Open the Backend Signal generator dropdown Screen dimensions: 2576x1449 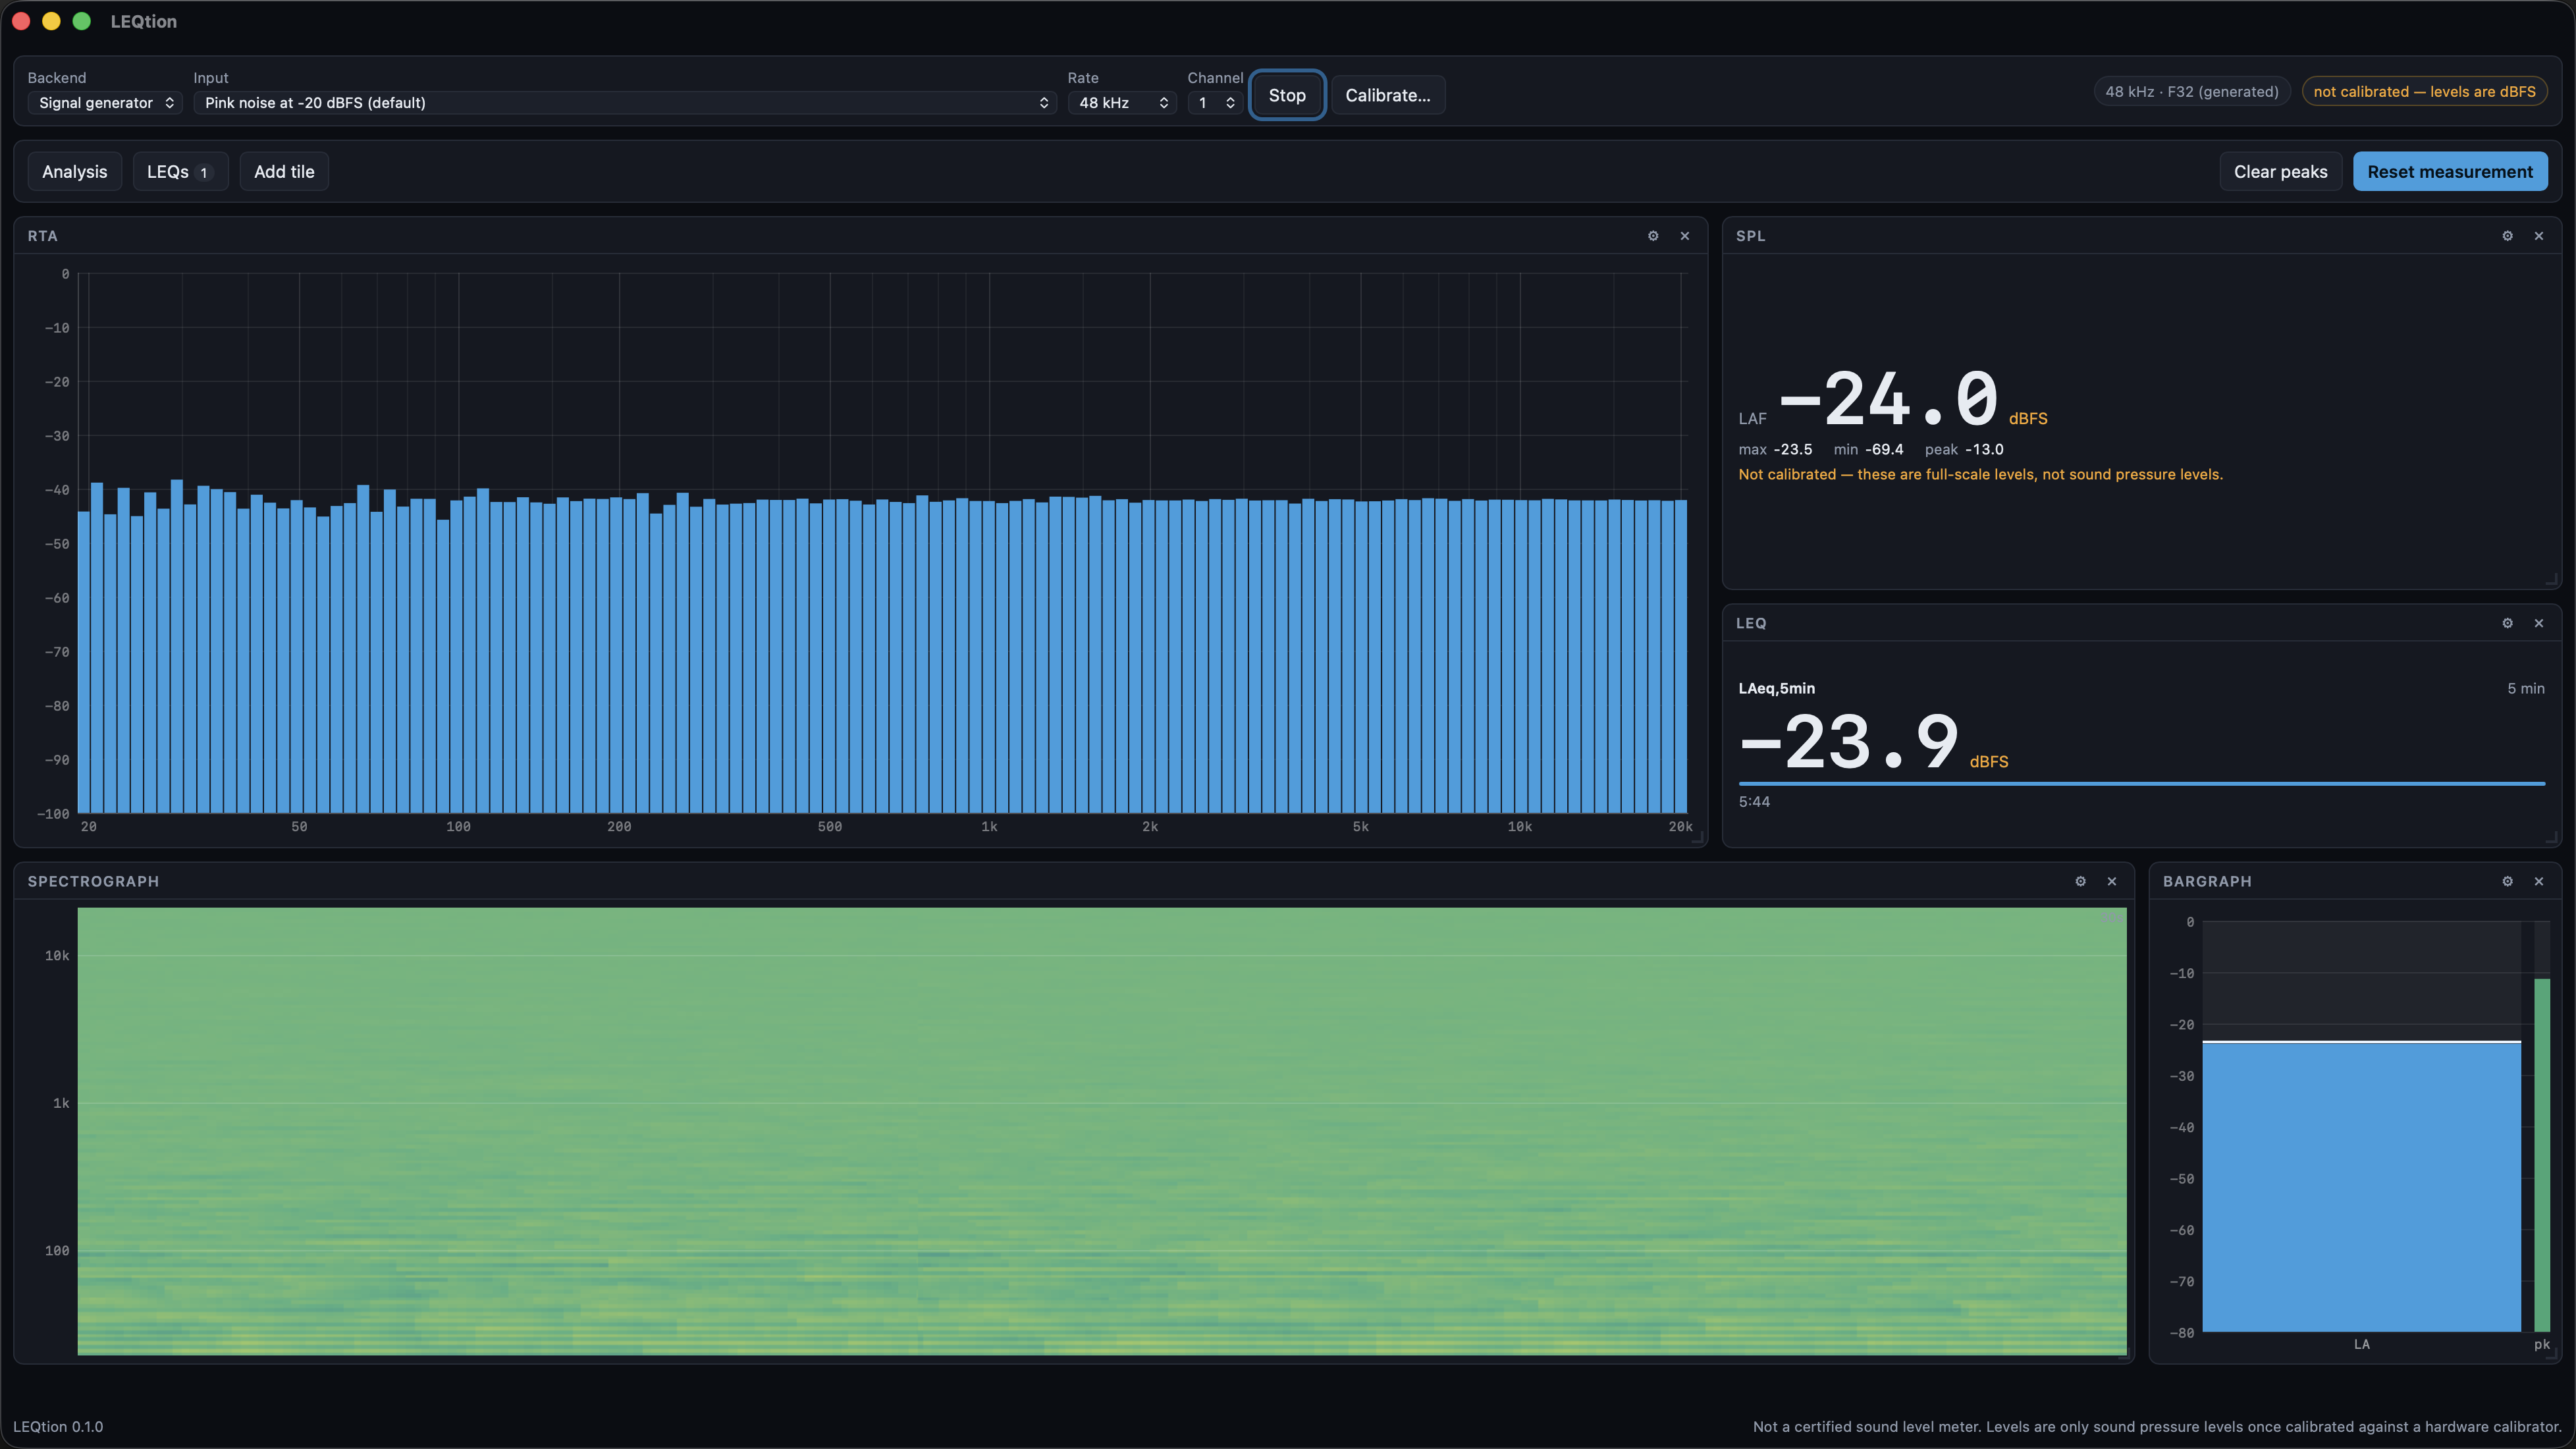(105, 103)
